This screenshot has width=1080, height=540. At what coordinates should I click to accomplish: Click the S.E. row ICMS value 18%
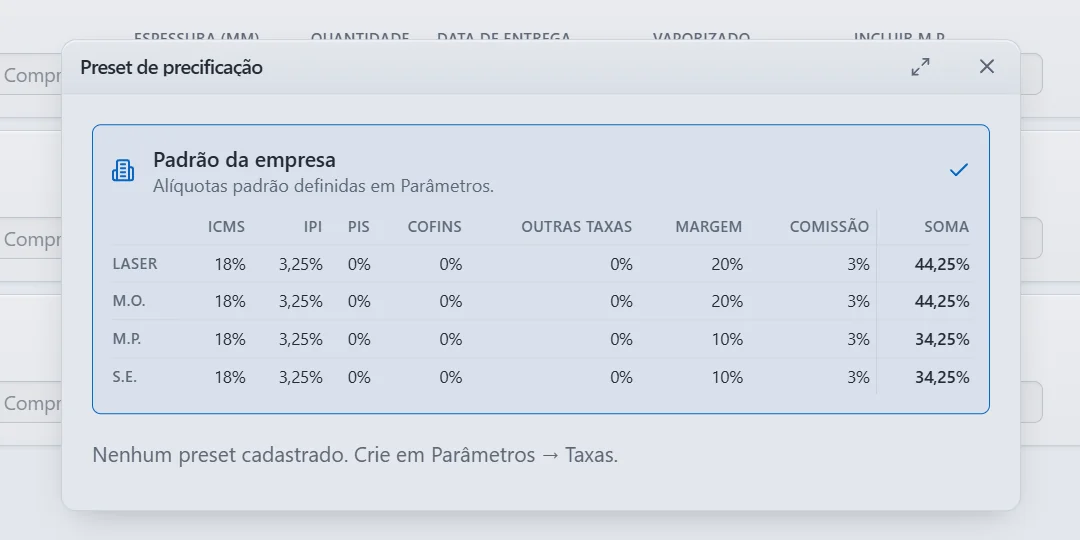(x=230, y=377)
